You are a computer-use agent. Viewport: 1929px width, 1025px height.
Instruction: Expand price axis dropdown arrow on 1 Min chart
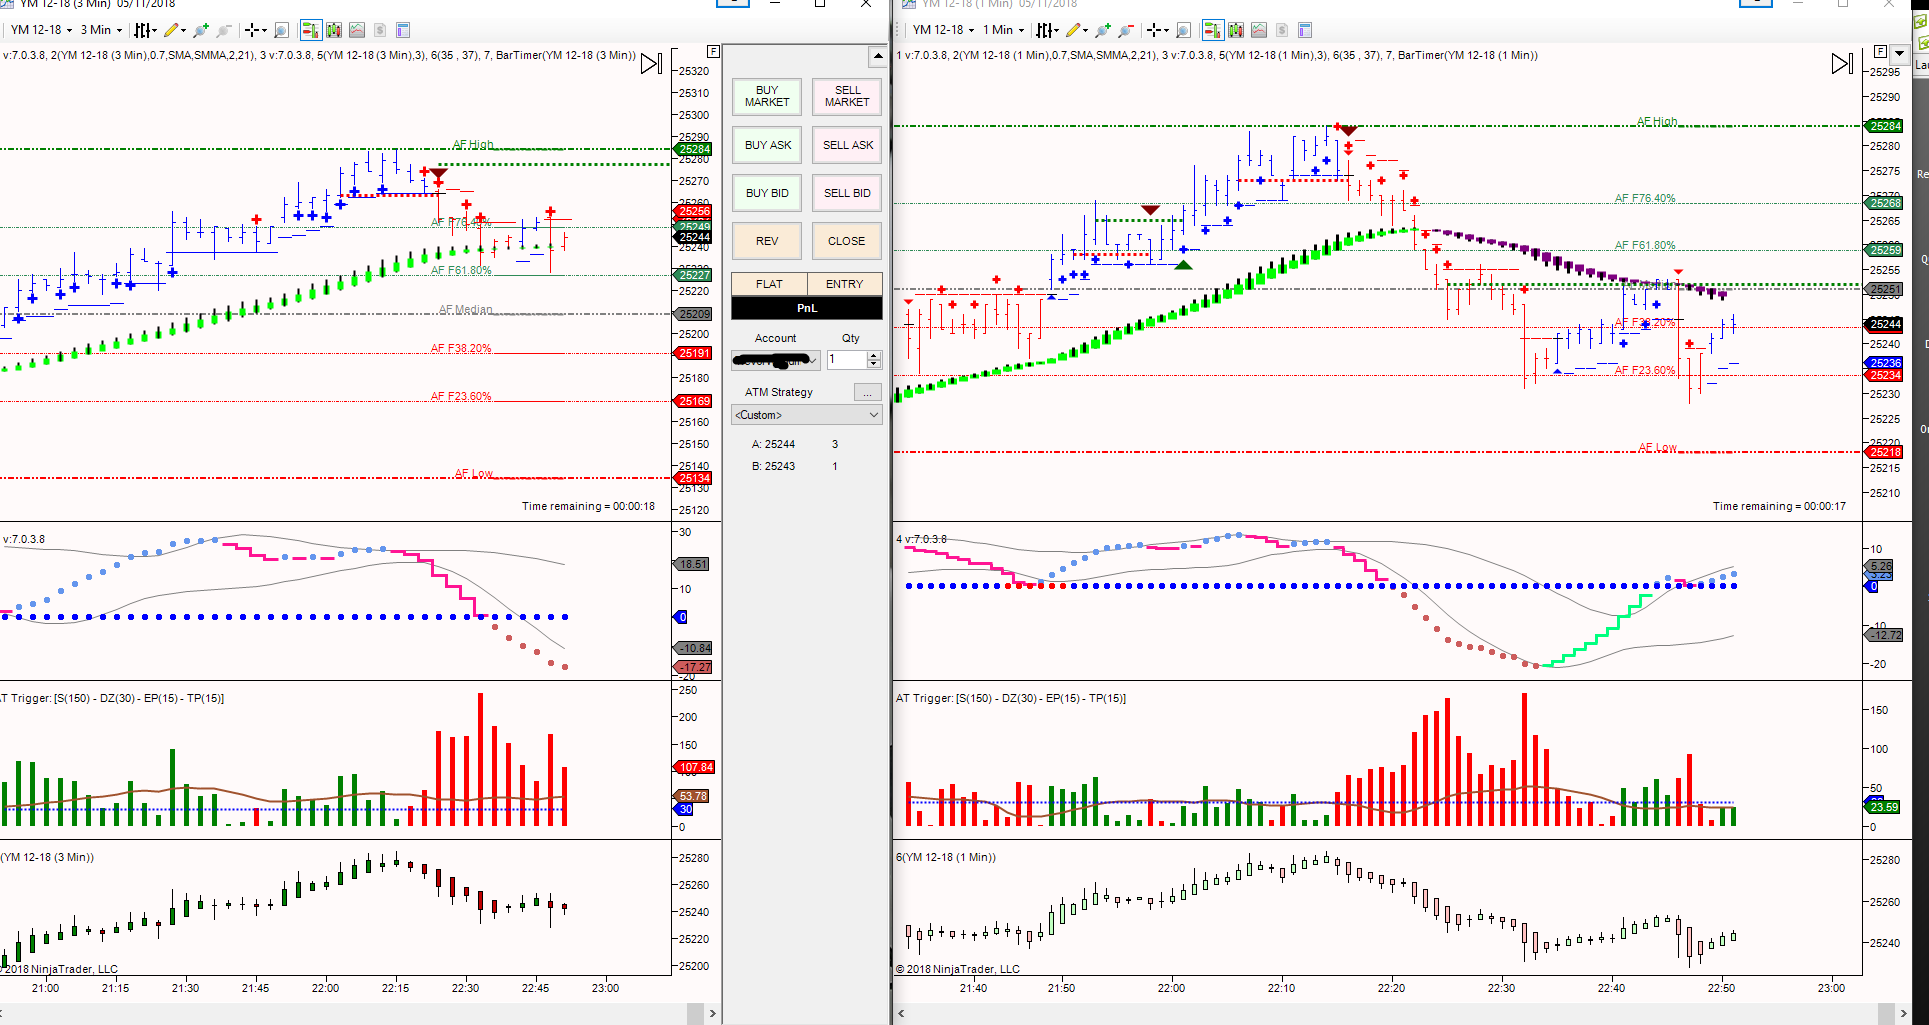point(1899,53)
